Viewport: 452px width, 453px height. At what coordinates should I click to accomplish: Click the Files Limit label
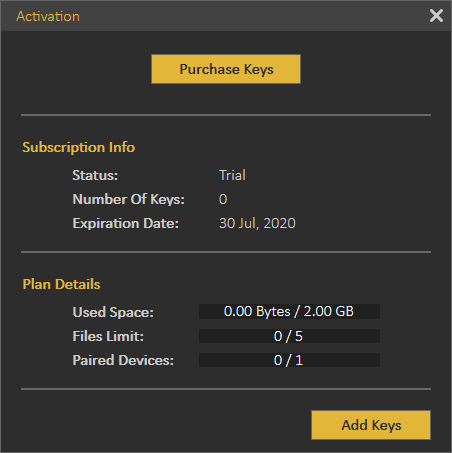pos(108,336)
